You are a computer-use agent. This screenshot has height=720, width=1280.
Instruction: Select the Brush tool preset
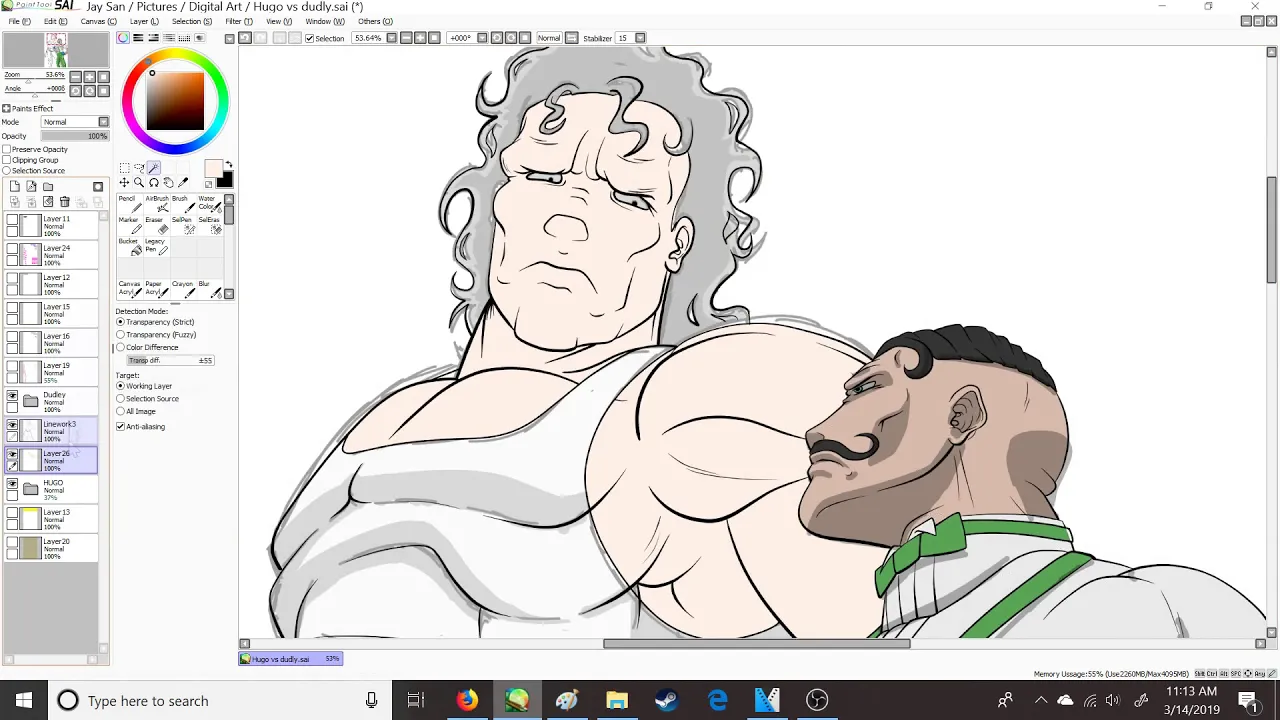pos(182,204)
